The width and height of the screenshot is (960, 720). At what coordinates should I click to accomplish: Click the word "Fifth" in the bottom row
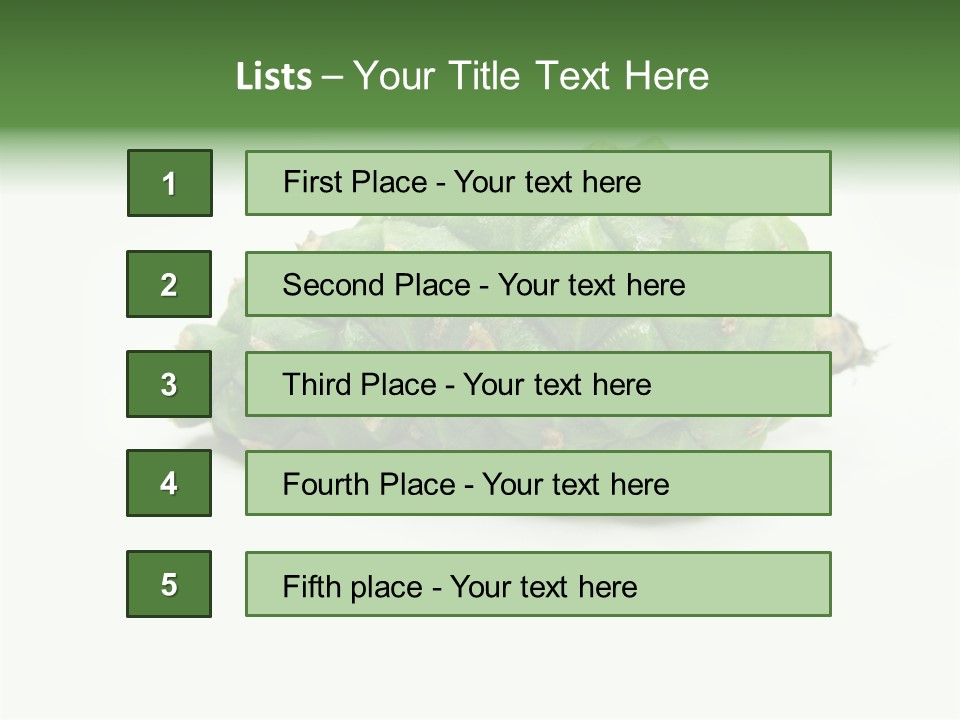pos(313,586)
